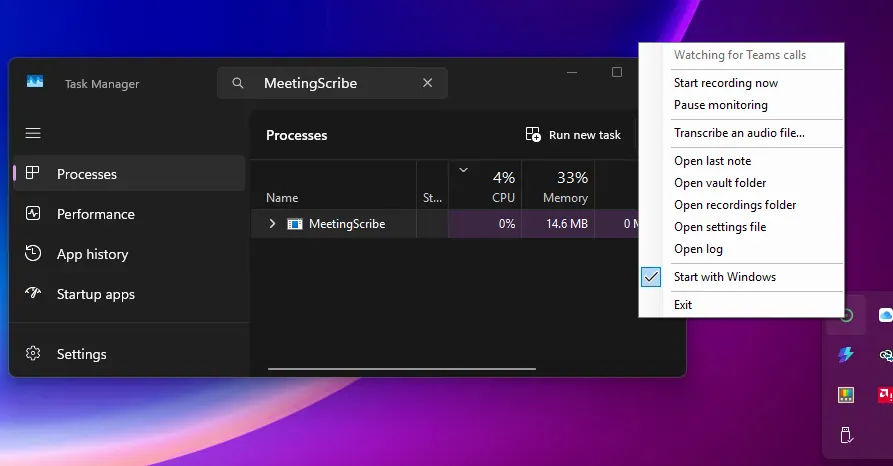The image size is (893, 466).
Task: Click the cut-off cloud sync tray icon
Action: click(886, 355)
